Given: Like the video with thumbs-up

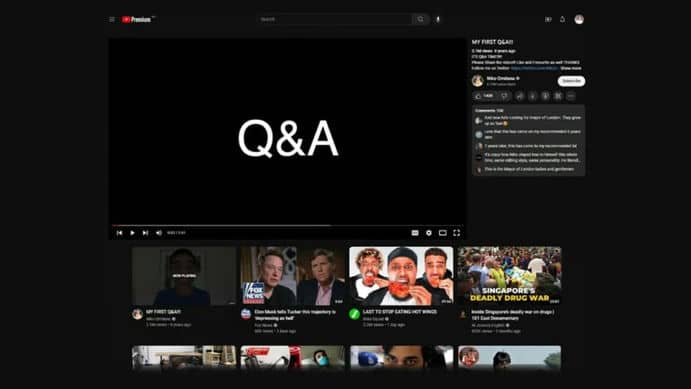Looking at the screenshot, I should 484,96.
